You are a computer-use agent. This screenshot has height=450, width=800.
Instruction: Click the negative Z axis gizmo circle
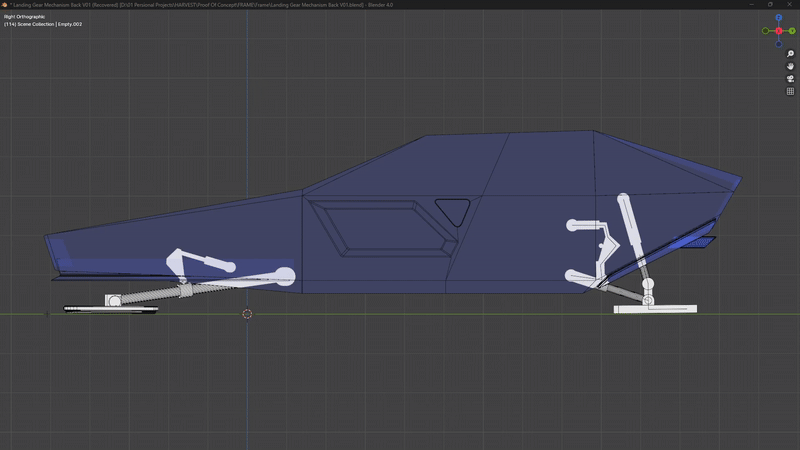coord(779,44)
